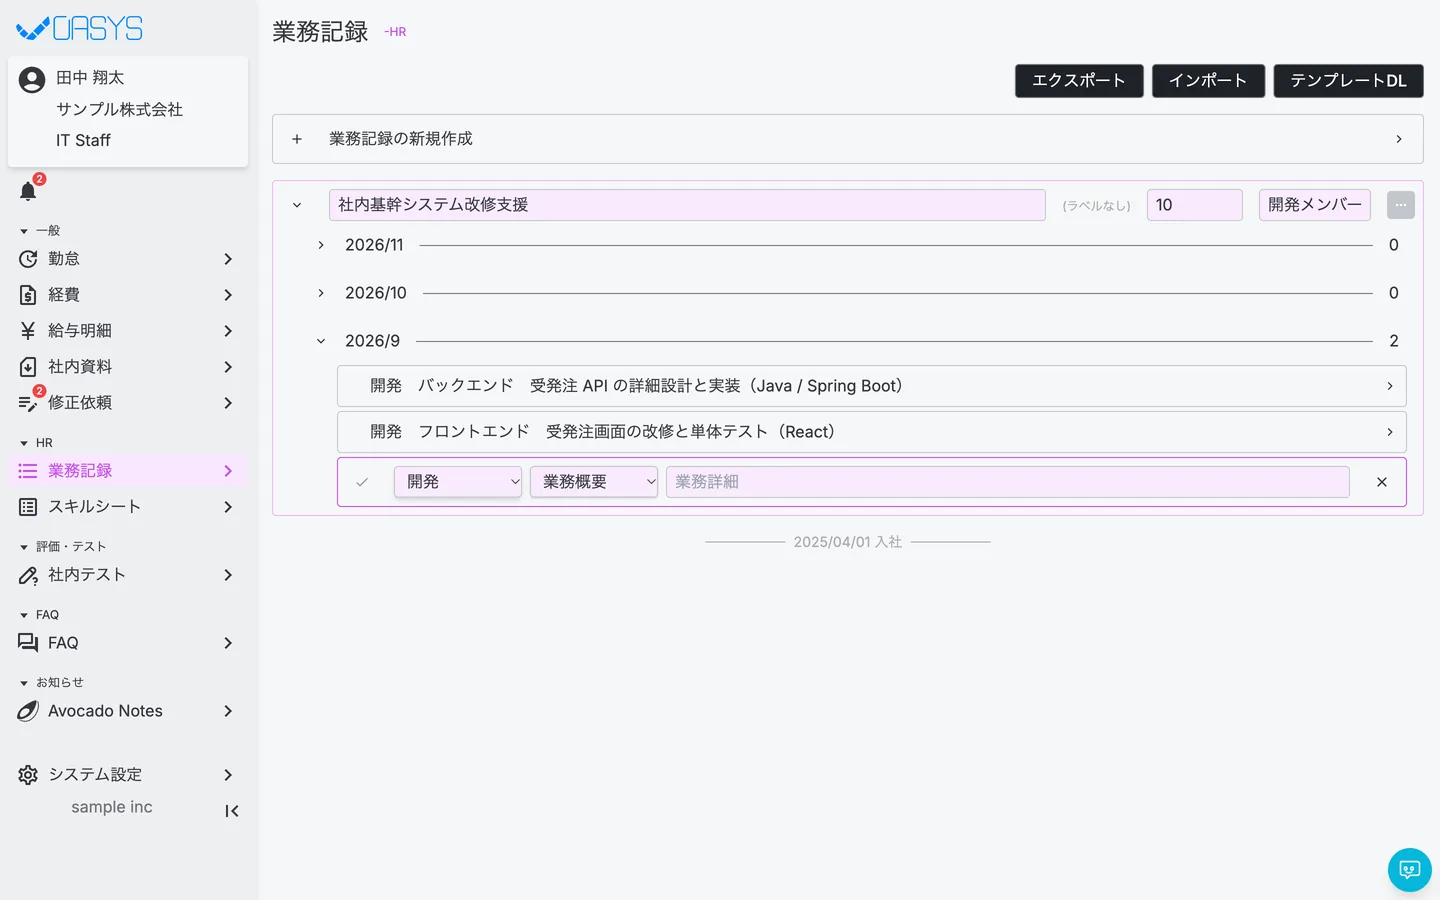Click the テンプレートDL button
This screenshot has width=1440, height=900.
click(x=1348, y=81)
